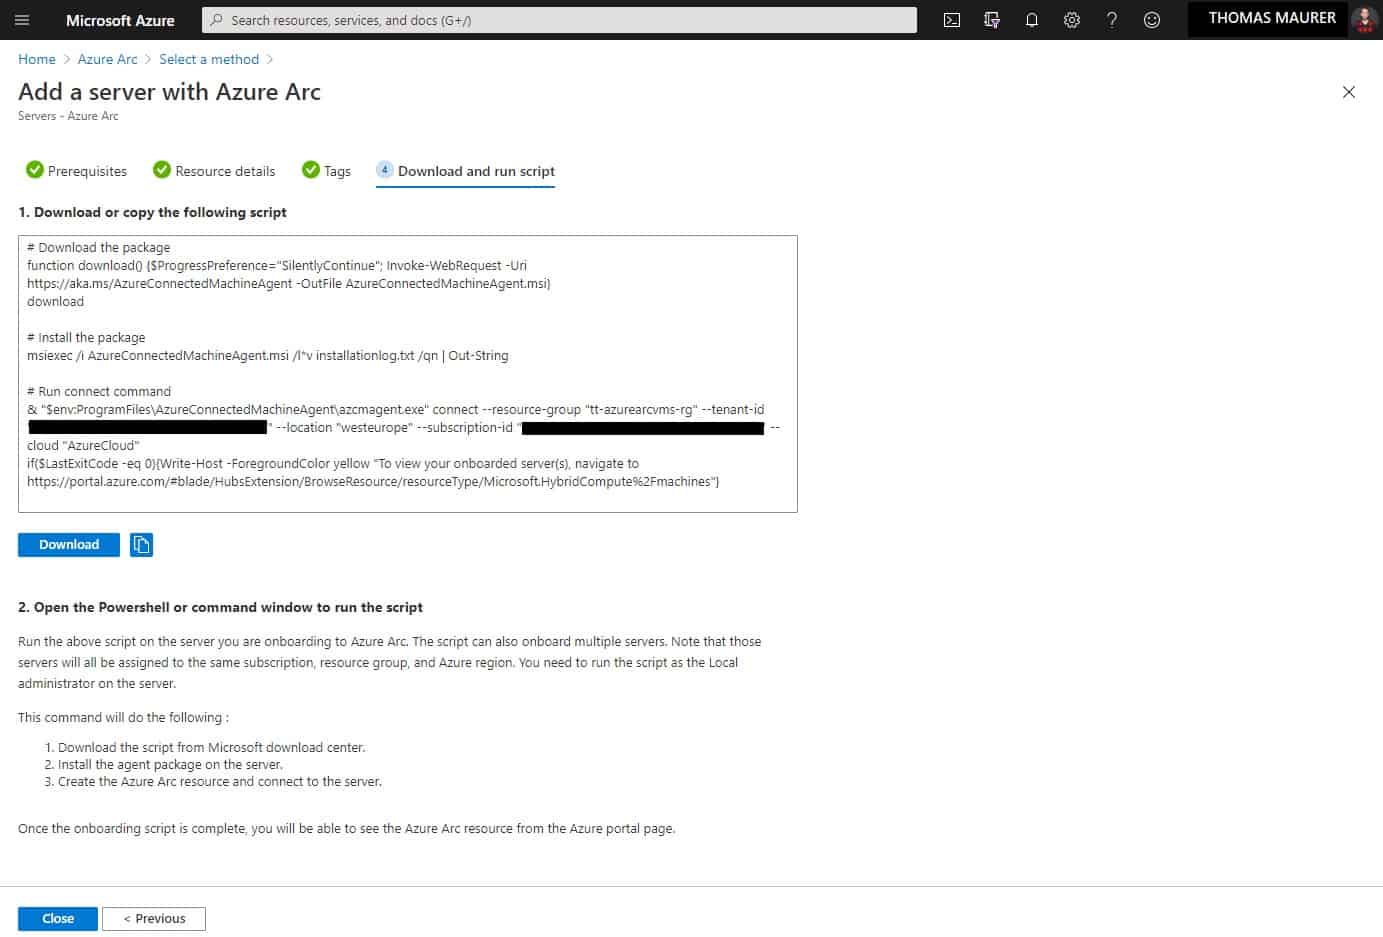Viewport: 1383px width, 937px height.
Task: Open the portal hamburger menu
Action: (x=22, y=20)
